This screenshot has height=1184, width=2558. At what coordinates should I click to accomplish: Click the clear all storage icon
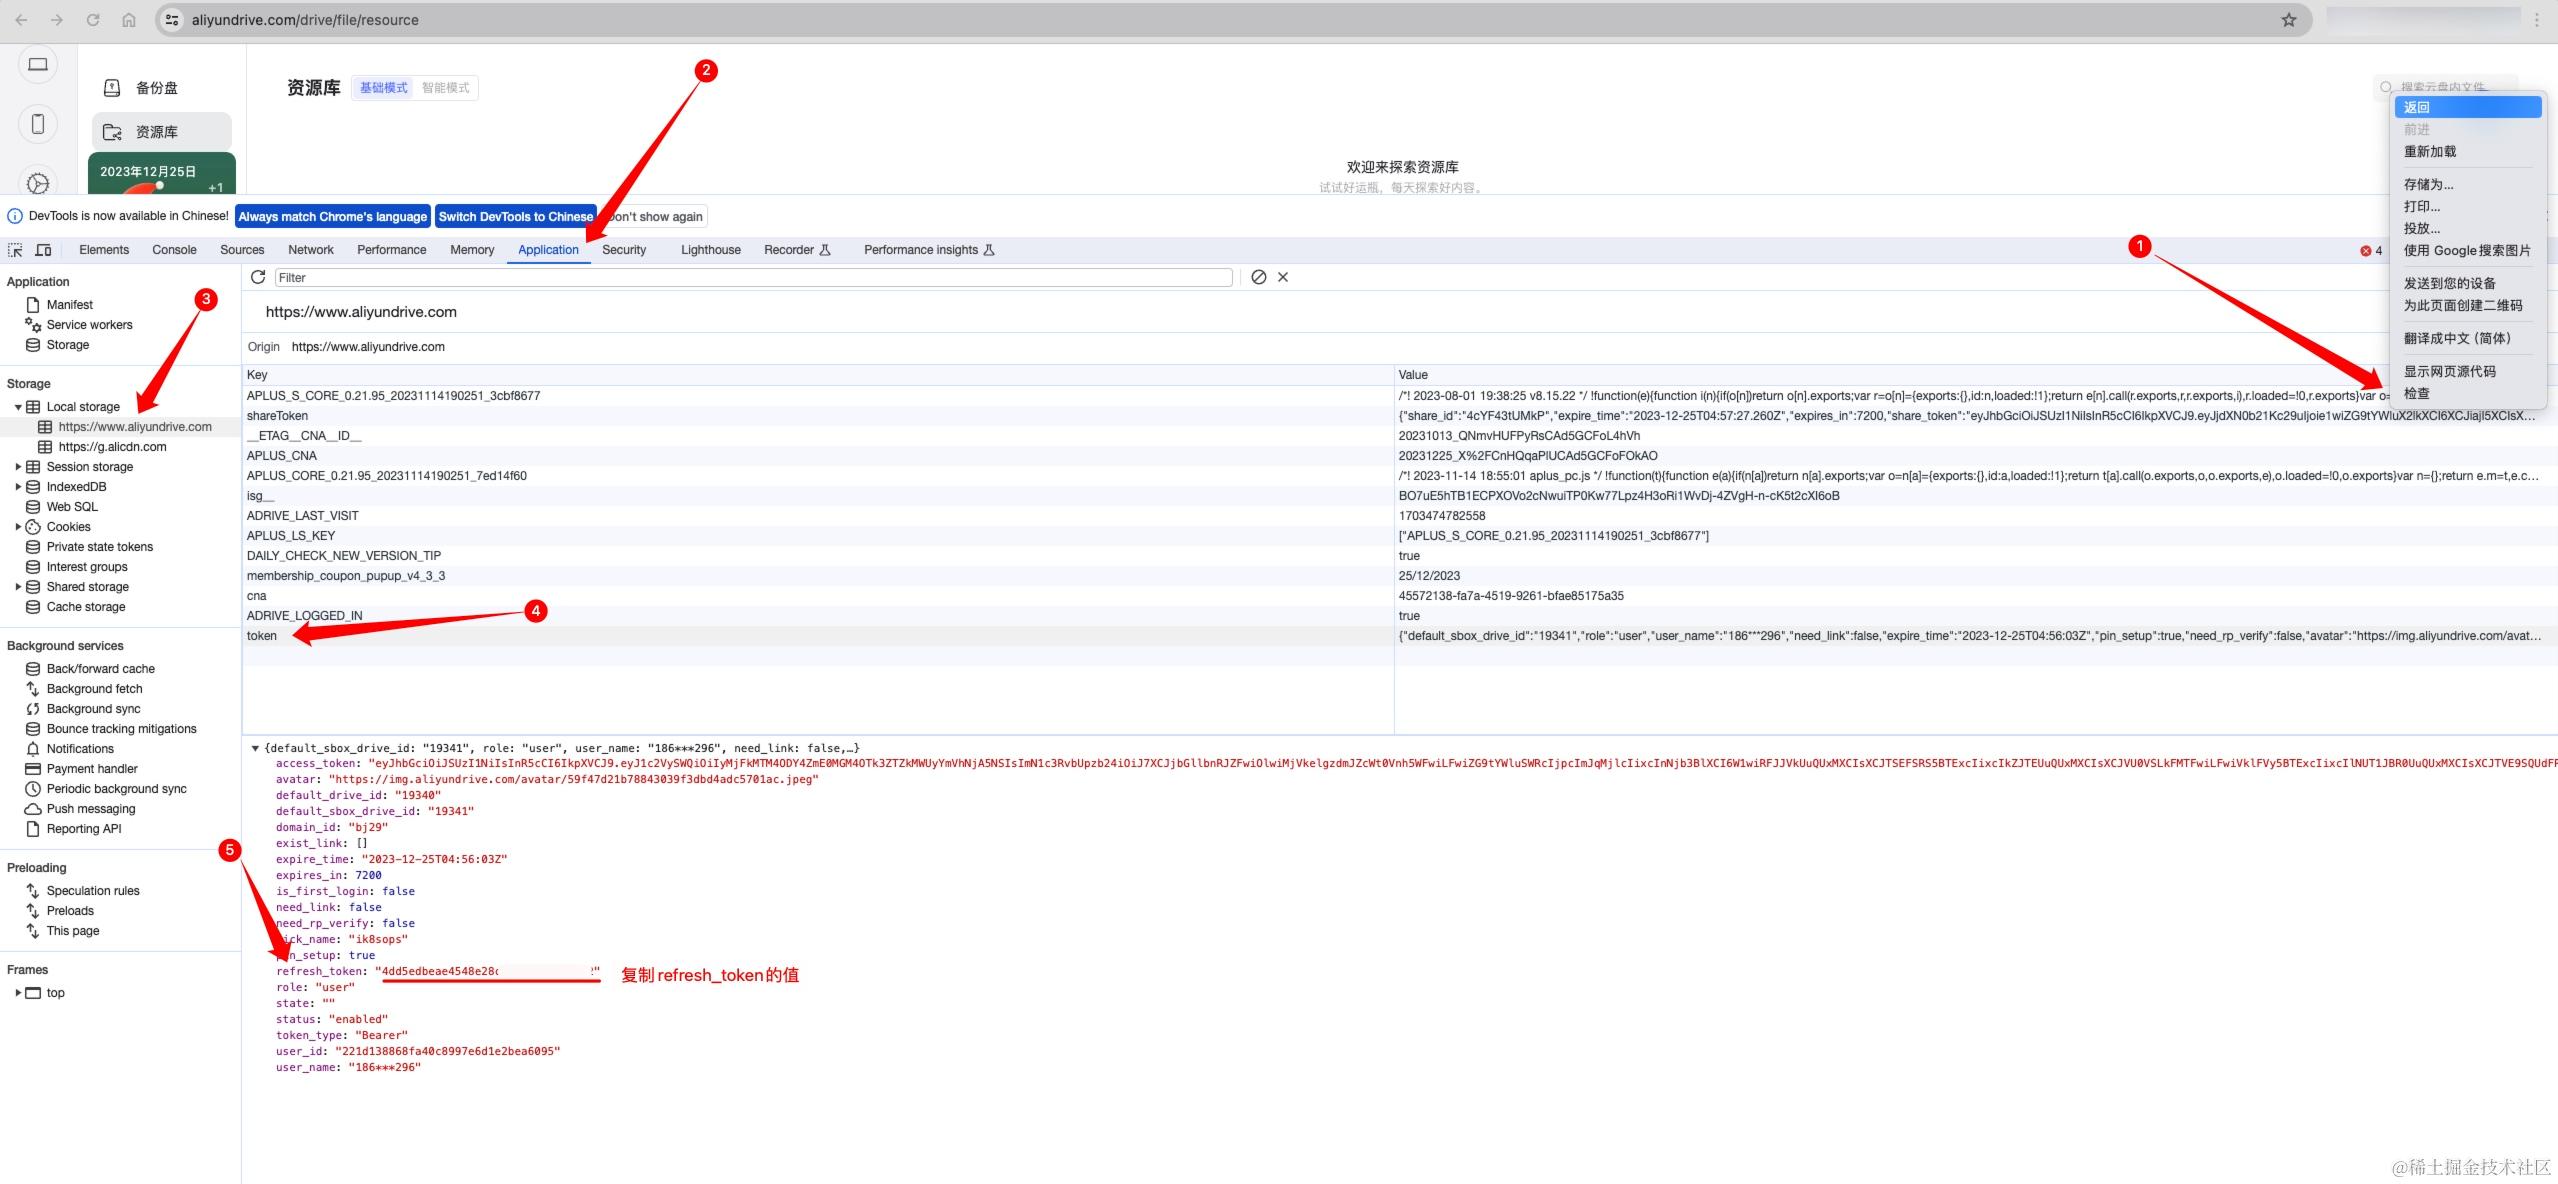click(1258, 277)
